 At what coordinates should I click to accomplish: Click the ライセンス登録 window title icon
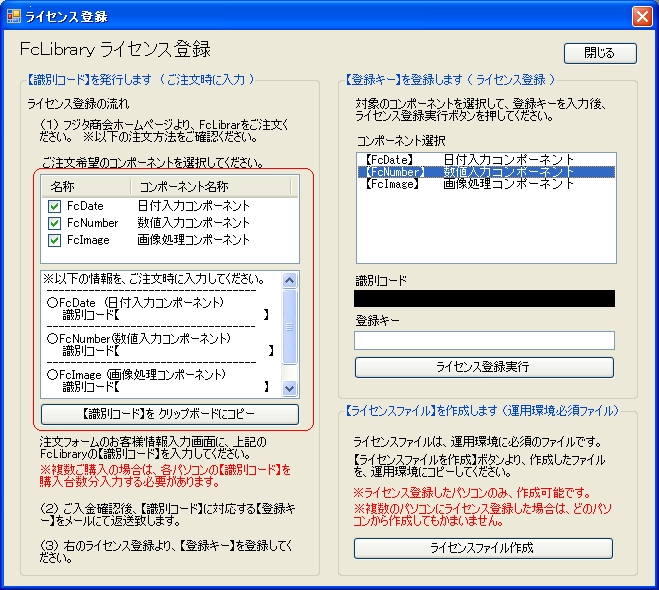13,16
